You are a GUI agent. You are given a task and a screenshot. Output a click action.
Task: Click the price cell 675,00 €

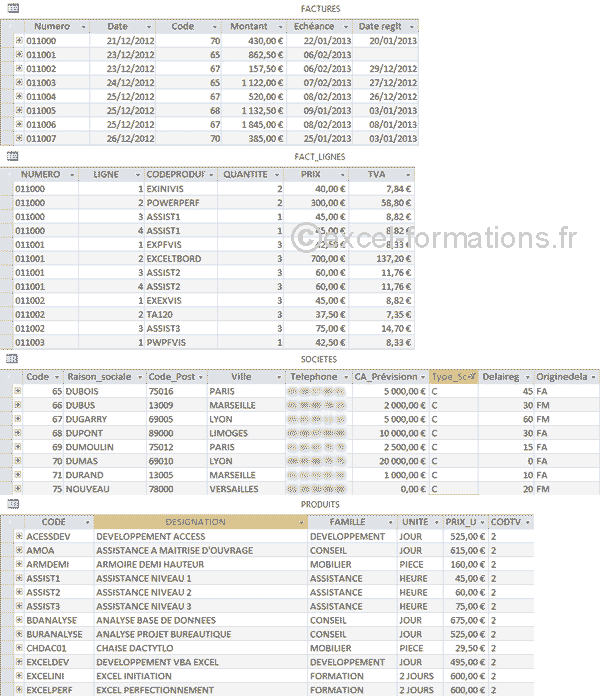tap(465, 621)
